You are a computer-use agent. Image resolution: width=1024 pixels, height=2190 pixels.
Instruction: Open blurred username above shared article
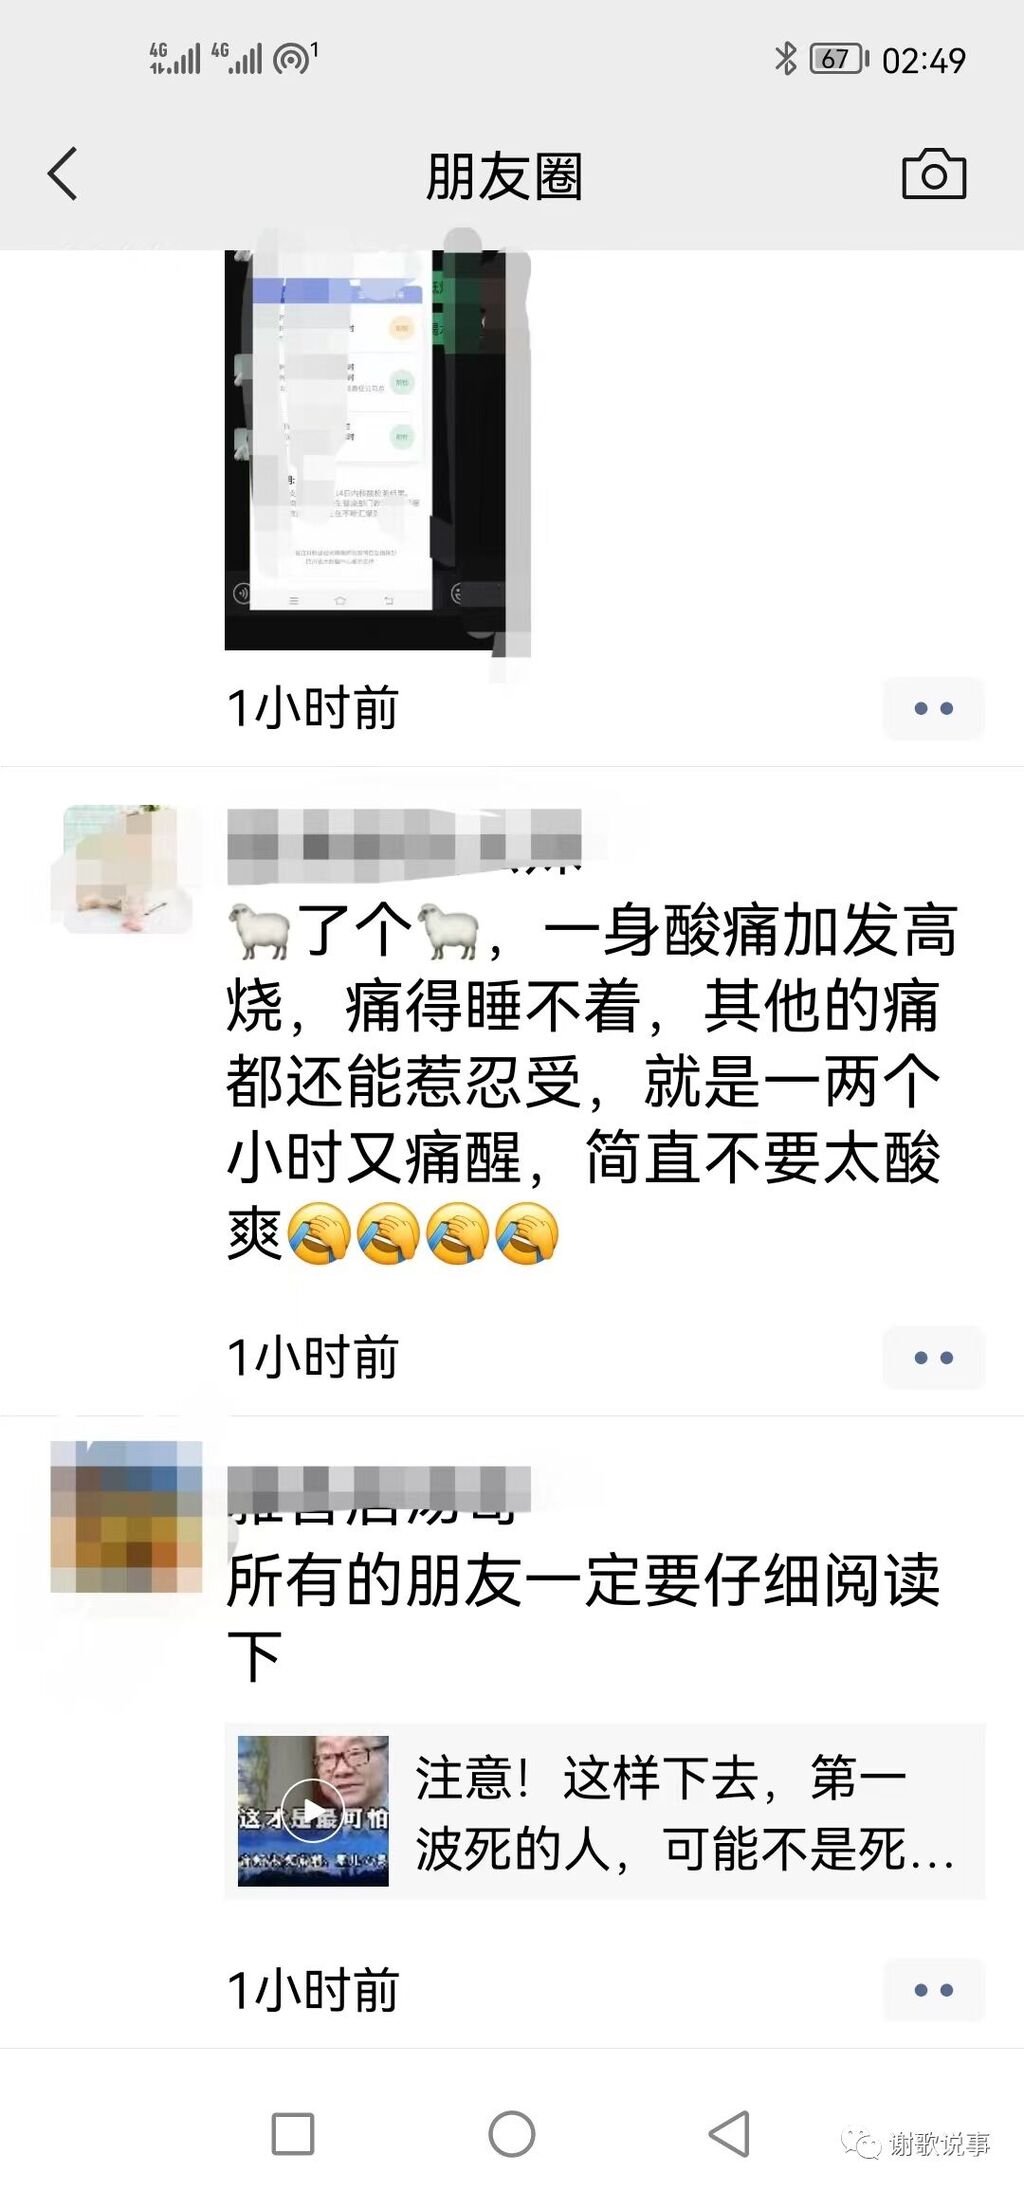point(379,1493)
